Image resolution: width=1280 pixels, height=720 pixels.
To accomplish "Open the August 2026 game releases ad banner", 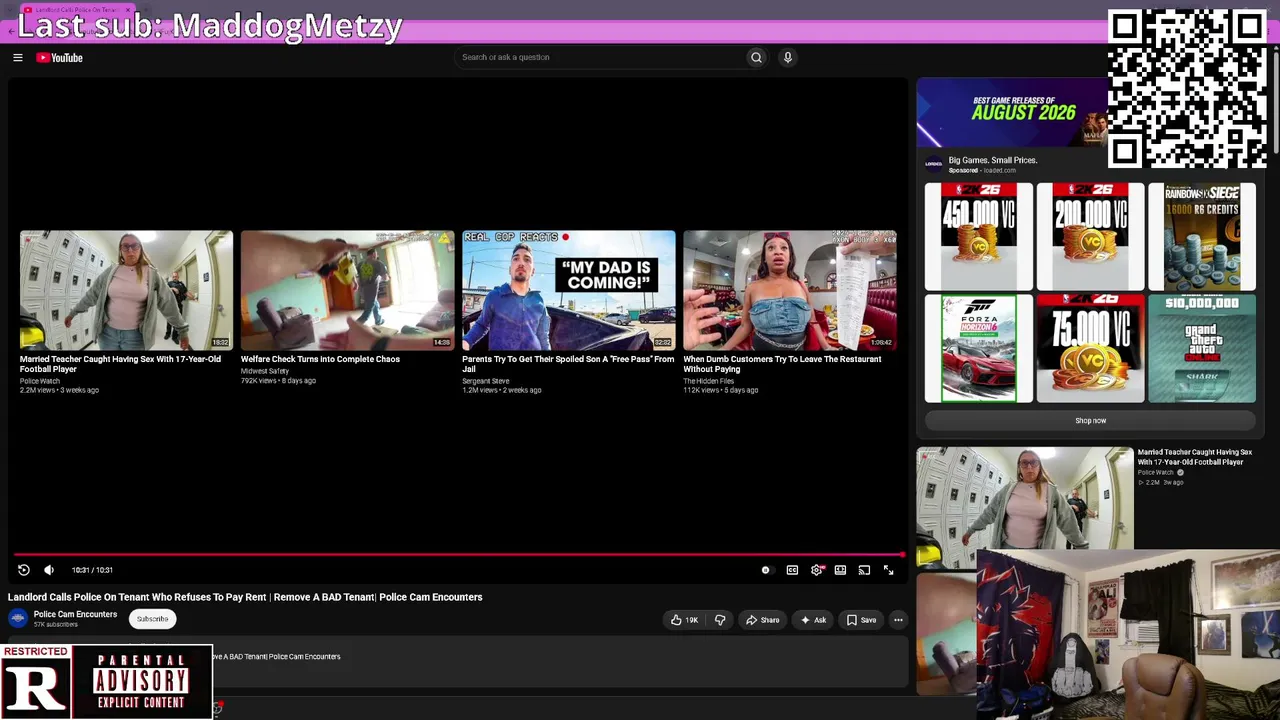I will pyautogui.click(x=1012, y=113).
